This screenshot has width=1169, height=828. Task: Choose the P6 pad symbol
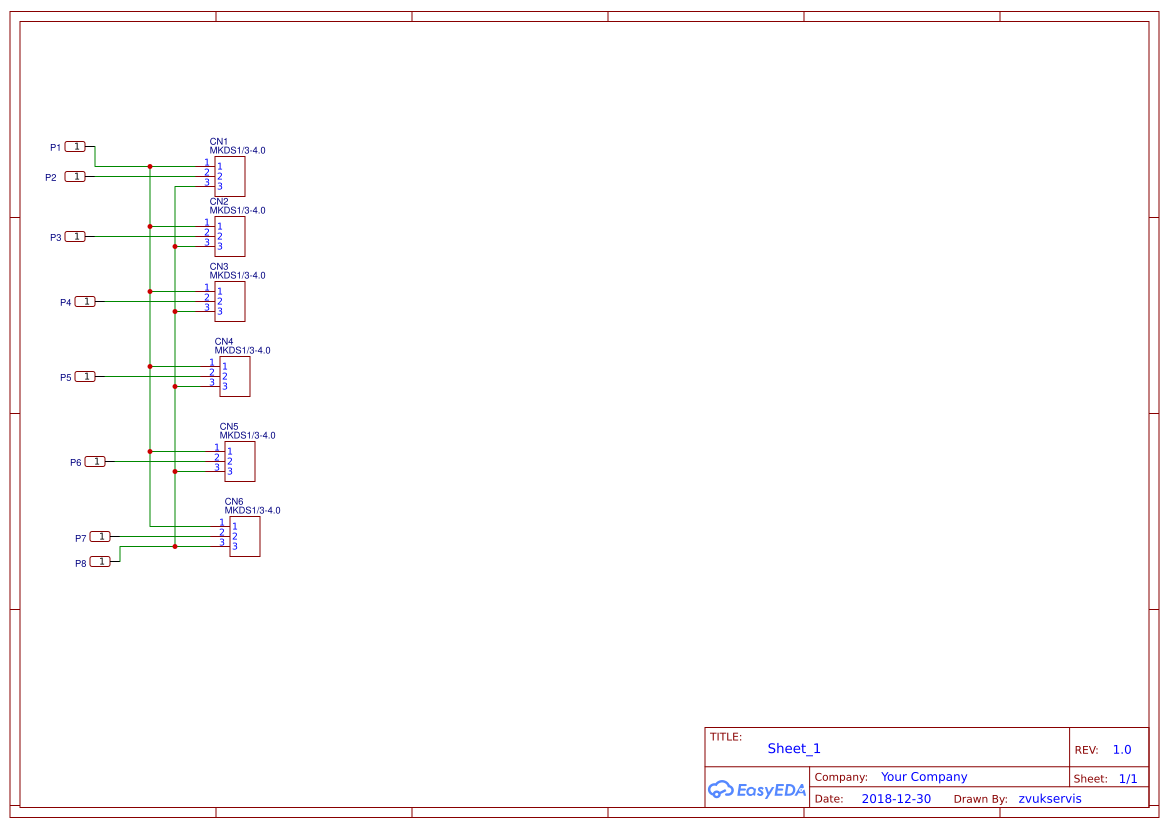95,461
